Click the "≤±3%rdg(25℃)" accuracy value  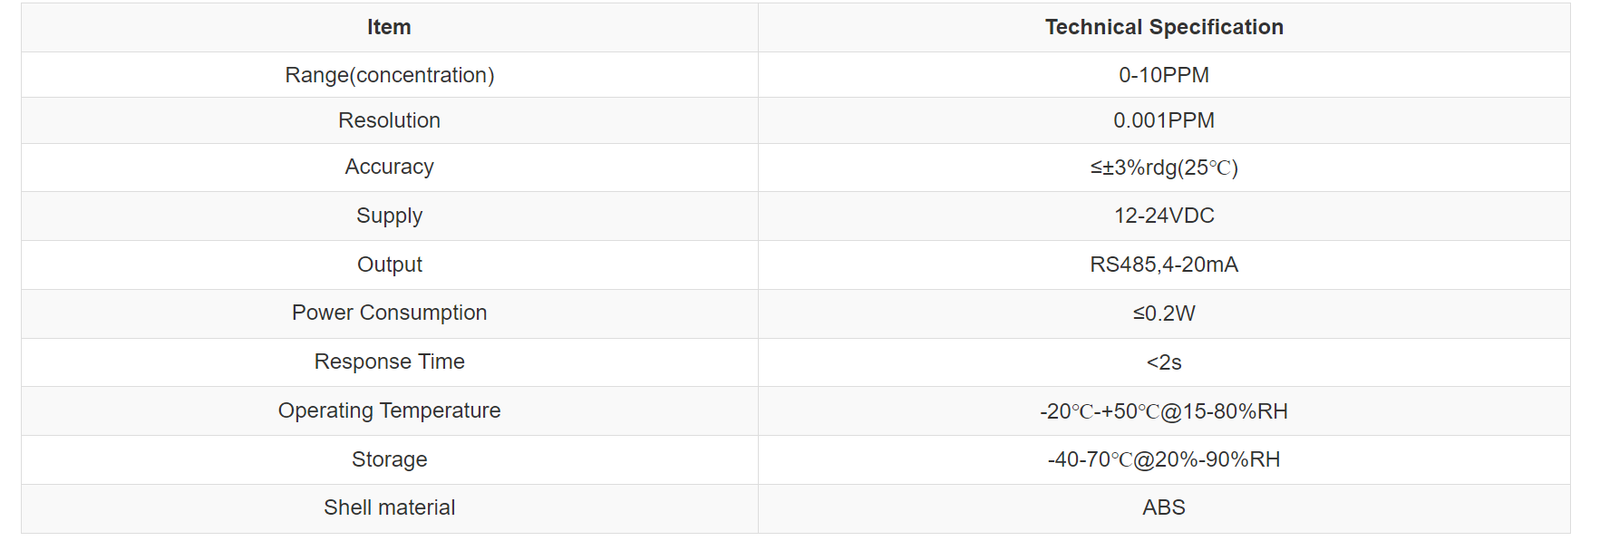click(1164, 167)
